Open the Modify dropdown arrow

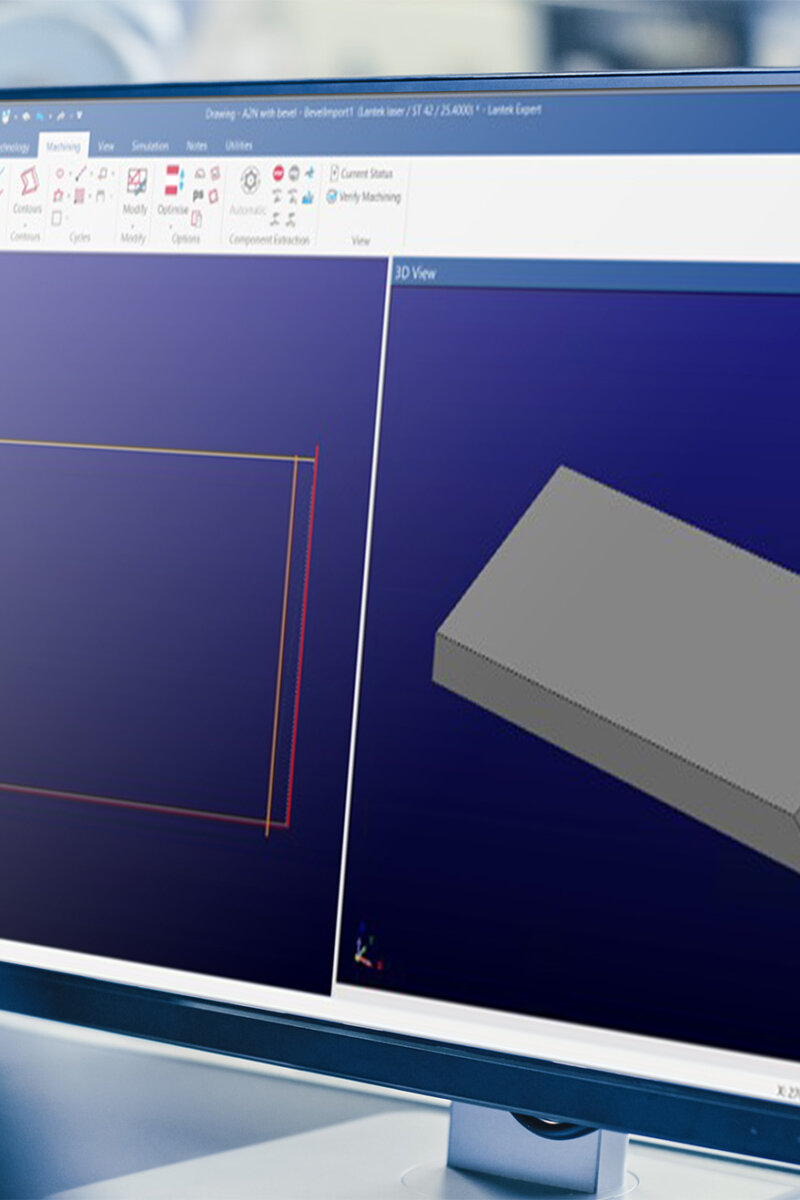[x=133, y=225]
